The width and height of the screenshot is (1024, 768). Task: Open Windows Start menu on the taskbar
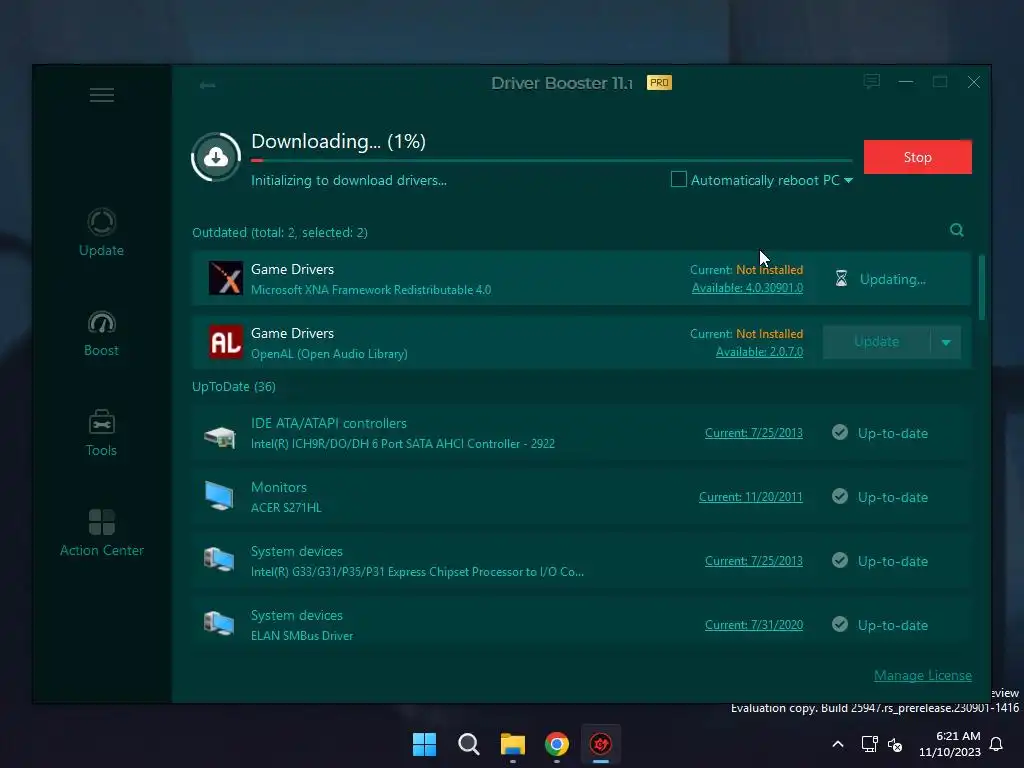point(424,744)
